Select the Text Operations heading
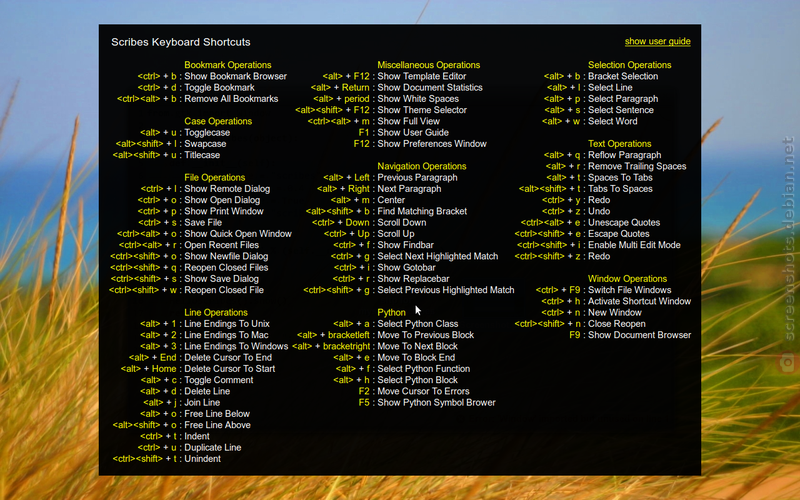Screen dimensions: 800x500 pyautogui.click(x=619, y=144)
